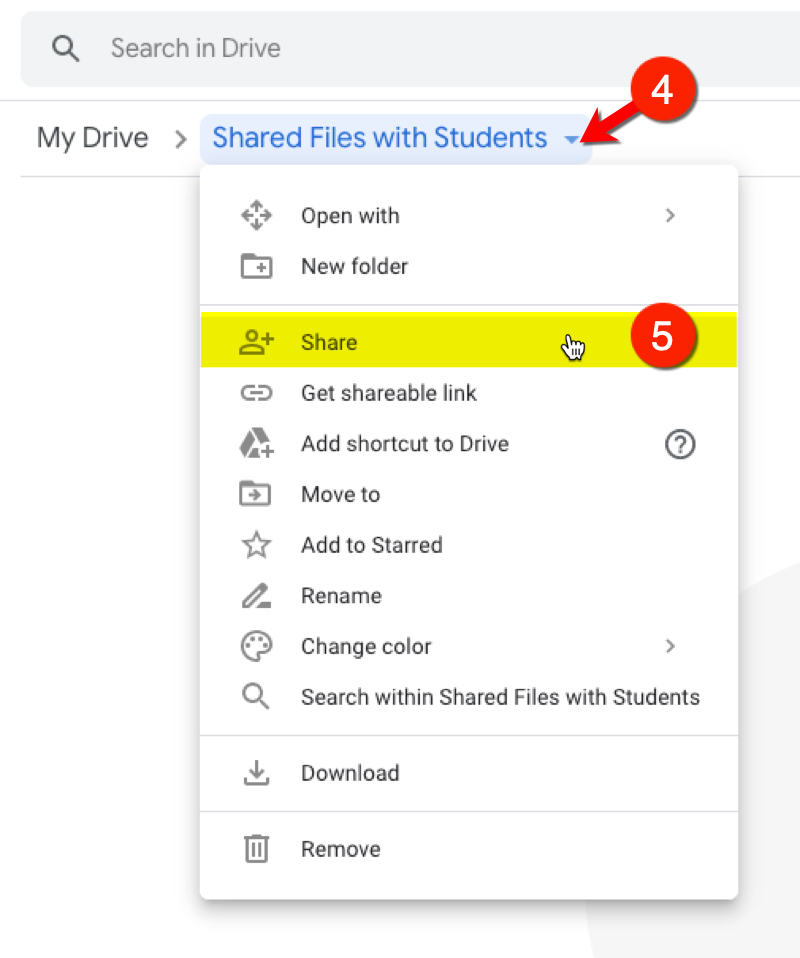Click the Add to Starred star icon
This screenshot has height=958, width=800.
click(x=256, y=545)
